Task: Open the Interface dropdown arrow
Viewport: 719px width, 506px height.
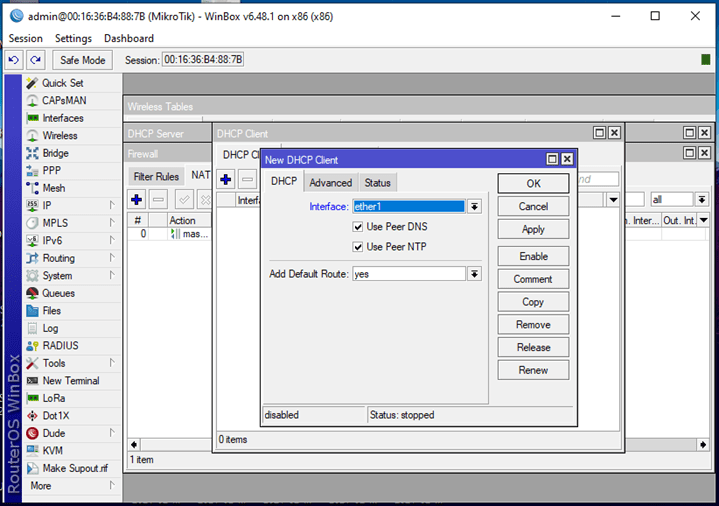Action: 474,206
